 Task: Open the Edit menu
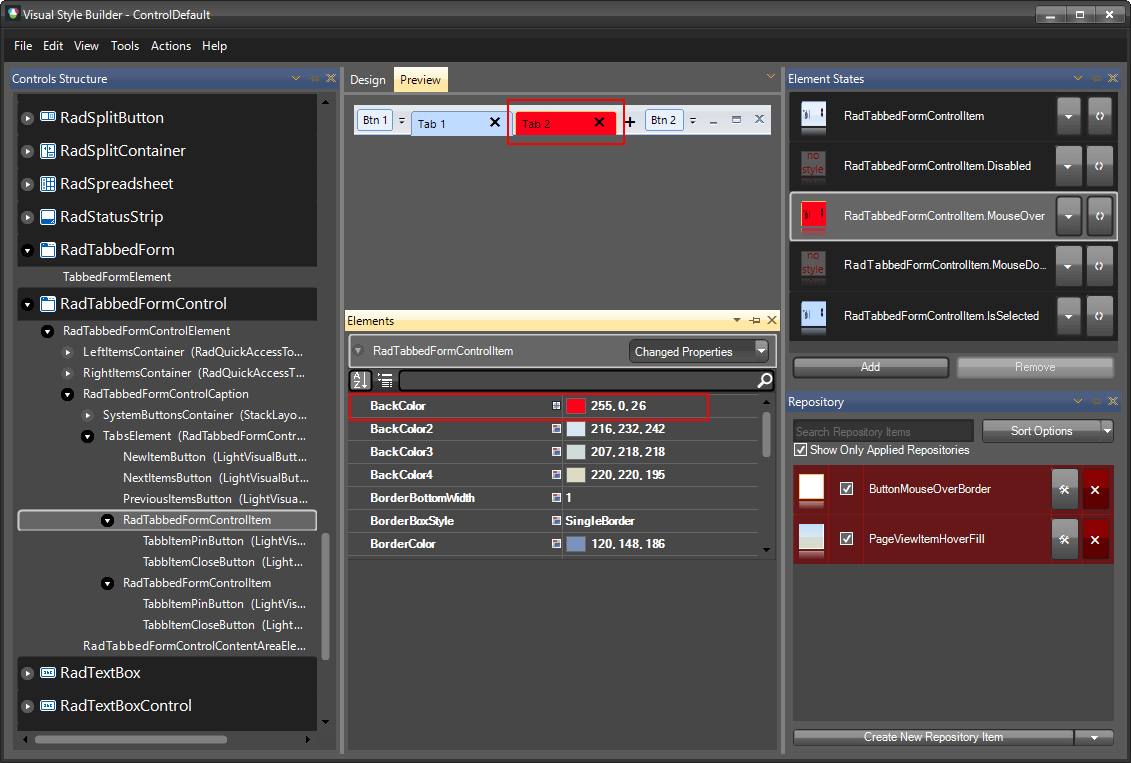53,45
